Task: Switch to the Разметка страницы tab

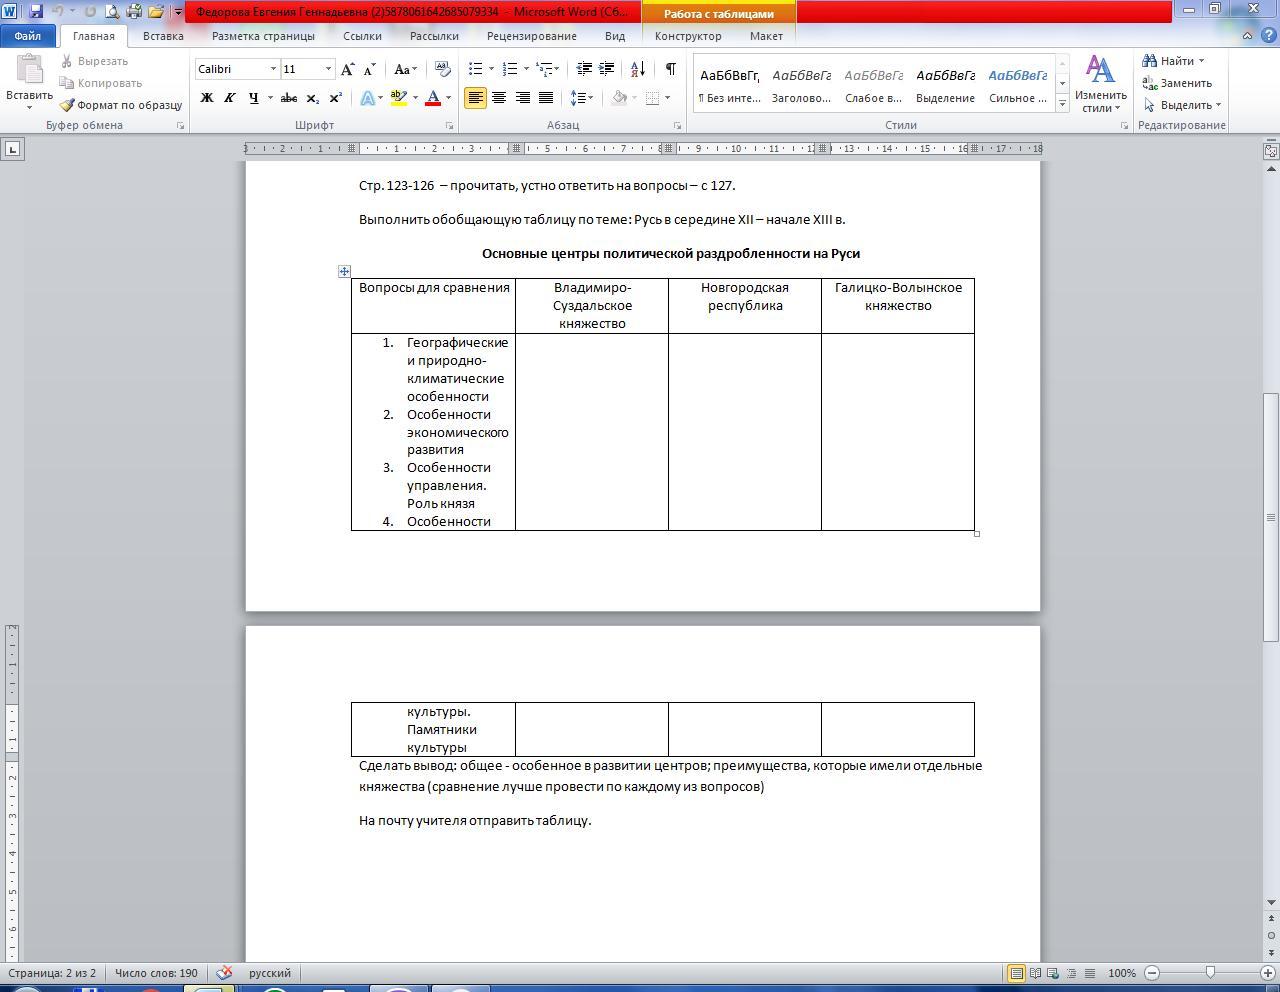Action: pyautogui.click(x=263, y=36)
